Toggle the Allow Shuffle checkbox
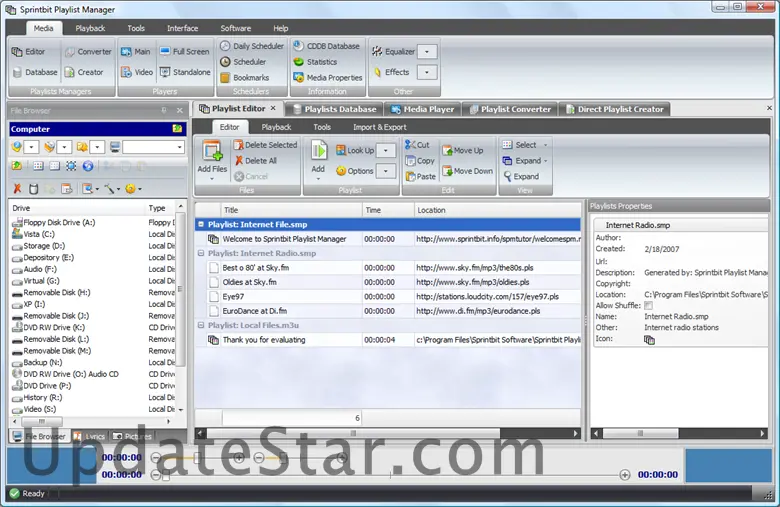780x507 pixels. point(648,305)
